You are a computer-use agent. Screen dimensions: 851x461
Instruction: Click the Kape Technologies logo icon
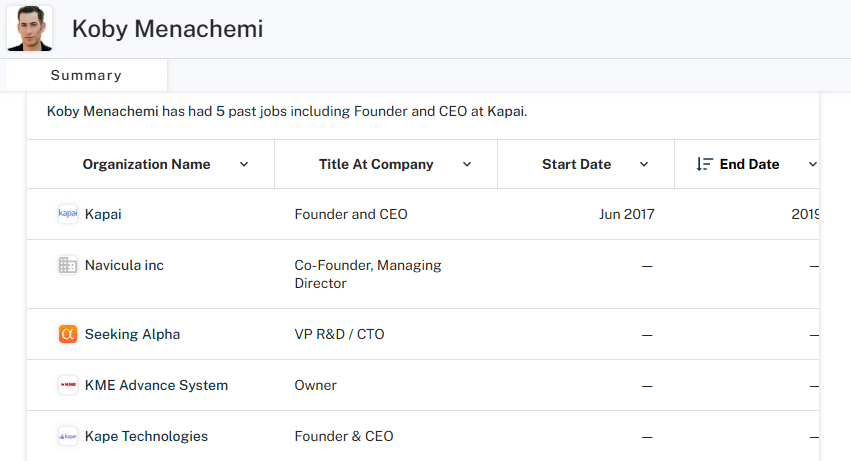(68, 436)
